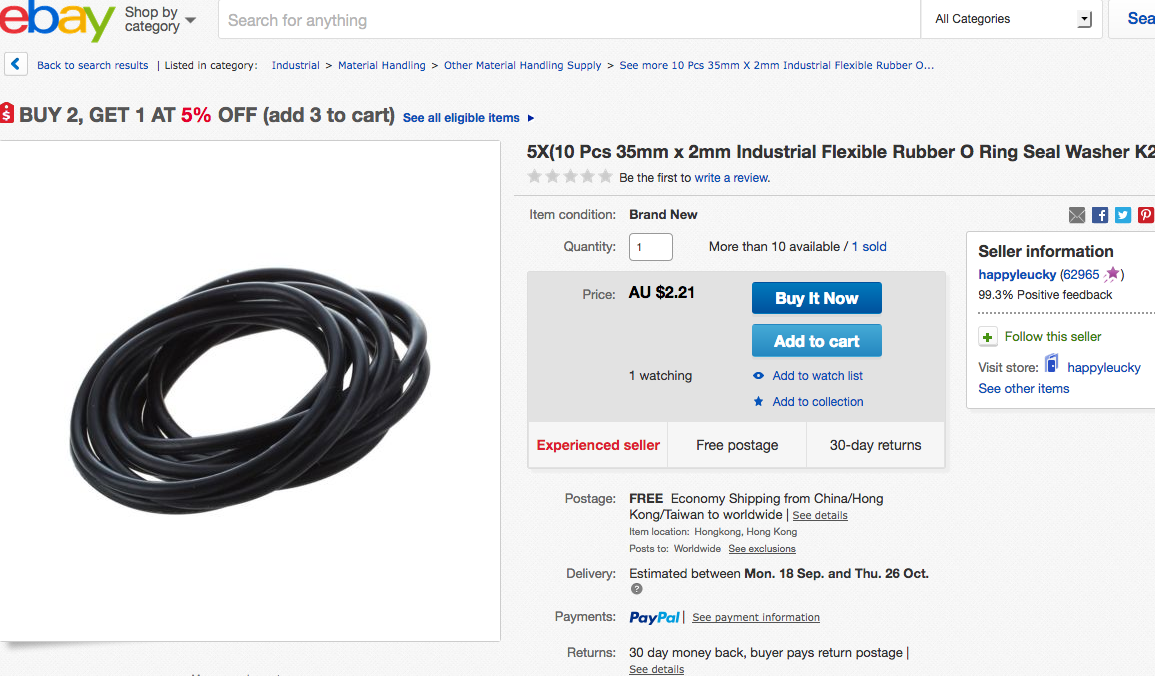Click the green plus Follow this seller
This screenshot has width=1155, height=676.
click(988, 337)
